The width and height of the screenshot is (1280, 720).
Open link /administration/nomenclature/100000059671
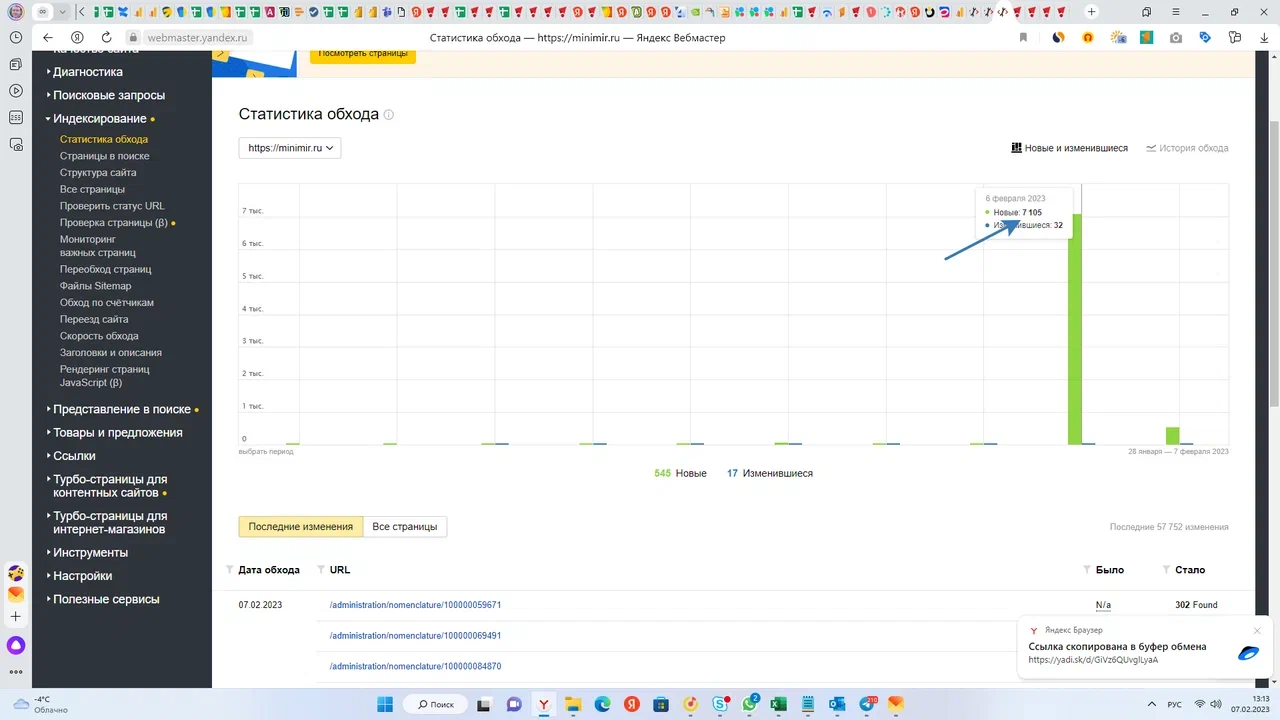415,605
